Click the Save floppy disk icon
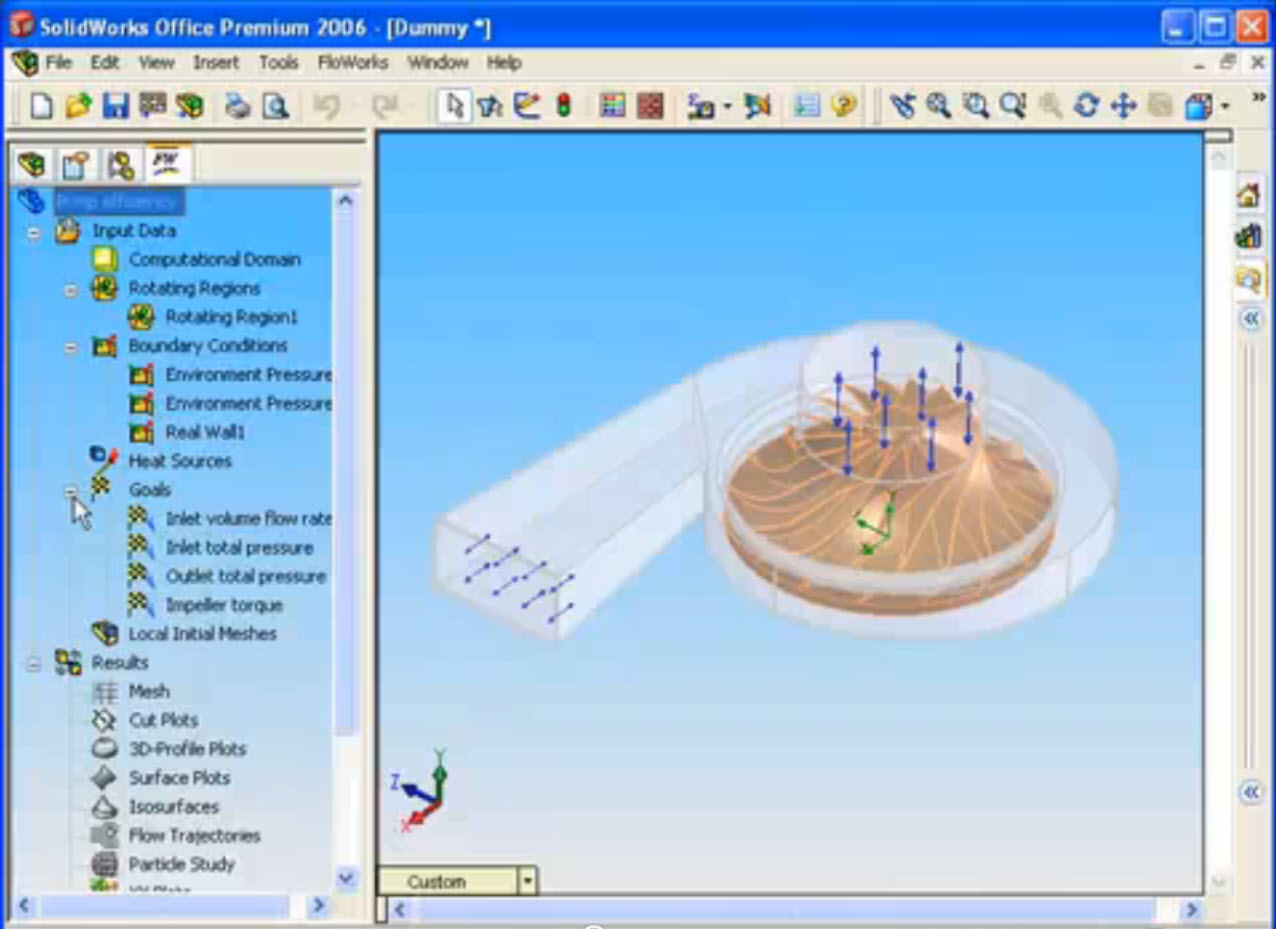 click(116, 105)
